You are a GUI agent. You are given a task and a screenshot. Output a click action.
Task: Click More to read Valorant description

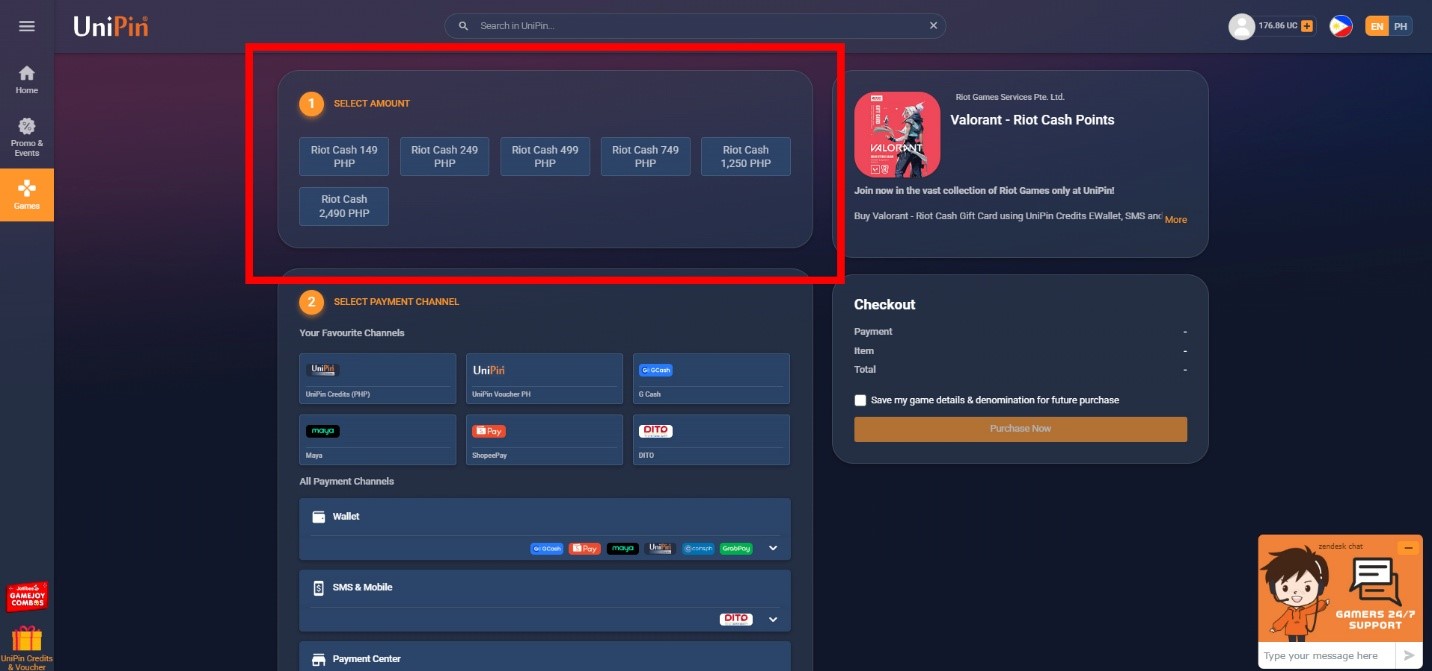tap(1175, 220)
